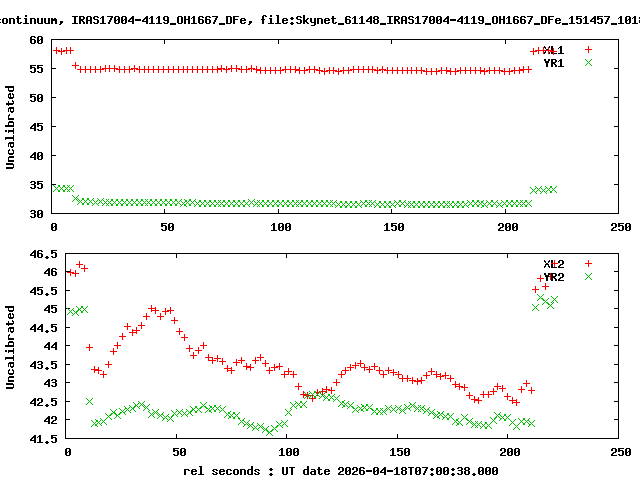640x480 pixels.
Task: Click the top plot's 'Uncalibrated' y-axis label
Action: click(x=11, y=127)
